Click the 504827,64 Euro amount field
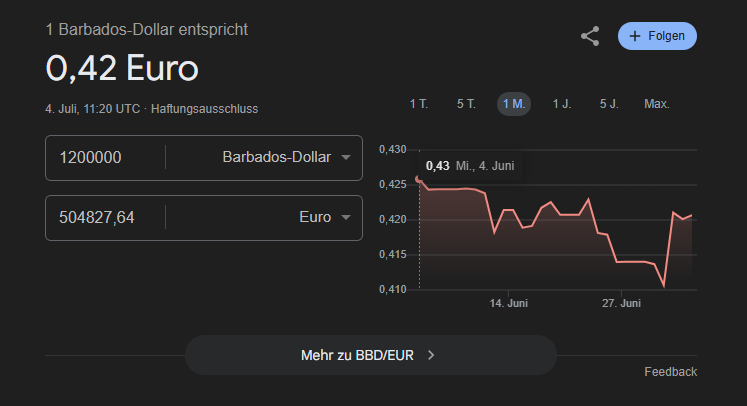The height and width of the screenshot is (406, 747). click(x=105, y=217)
